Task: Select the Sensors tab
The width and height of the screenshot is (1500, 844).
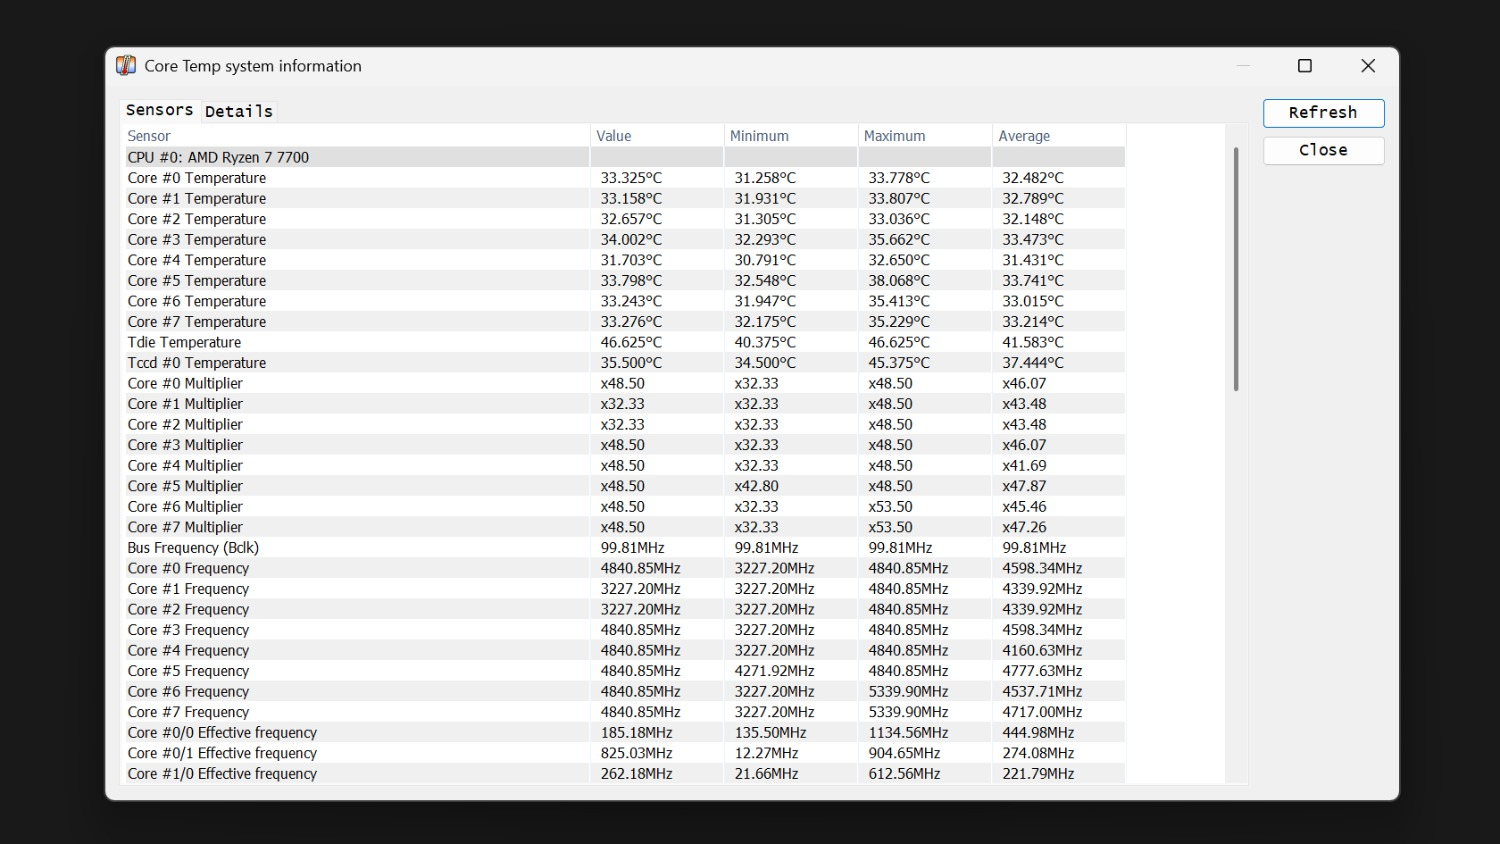Action: click(x=160, y=110)
